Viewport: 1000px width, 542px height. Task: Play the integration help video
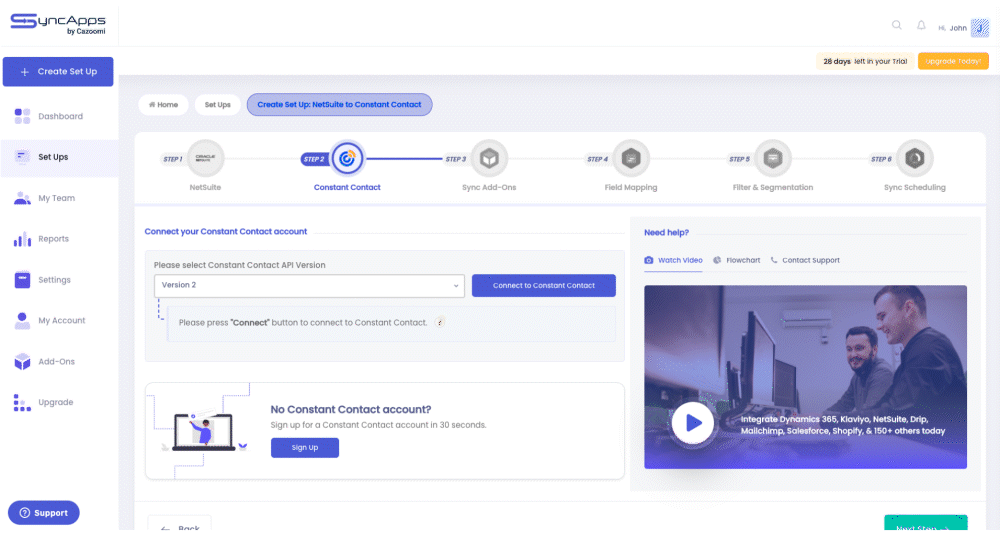coord(693,423)
